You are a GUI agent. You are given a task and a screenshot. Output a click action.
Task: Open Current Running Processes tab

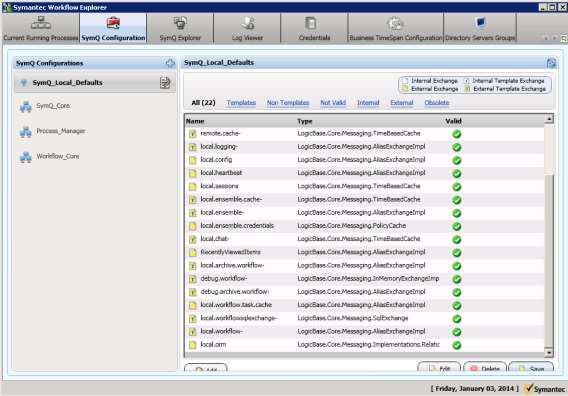(x=40, y=29)
